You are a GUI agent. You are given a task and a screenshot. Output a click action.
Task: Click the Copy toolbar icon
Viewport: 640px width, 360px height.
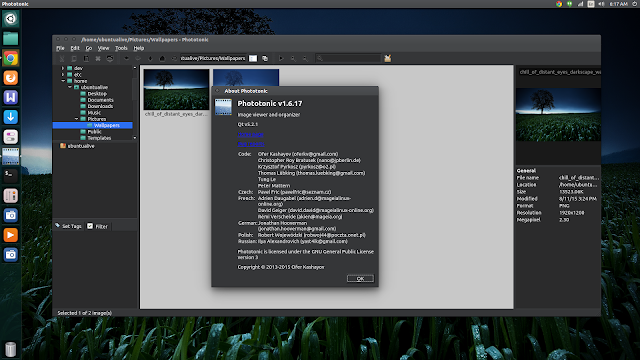coord(74,58)
